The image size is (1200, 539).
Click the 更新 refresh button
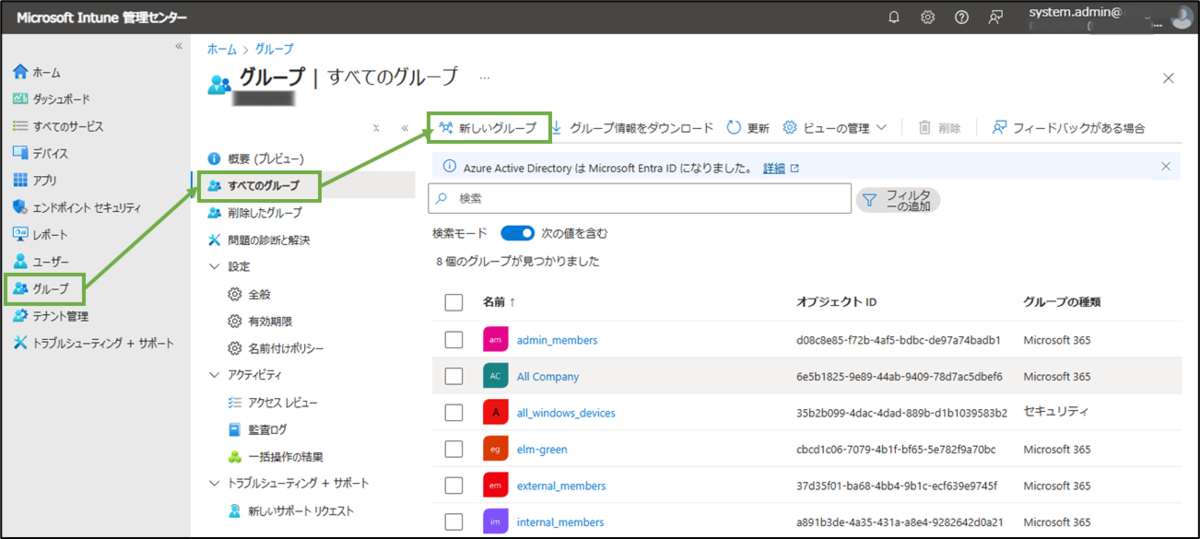pyautogui.click(x=748, y=128)
